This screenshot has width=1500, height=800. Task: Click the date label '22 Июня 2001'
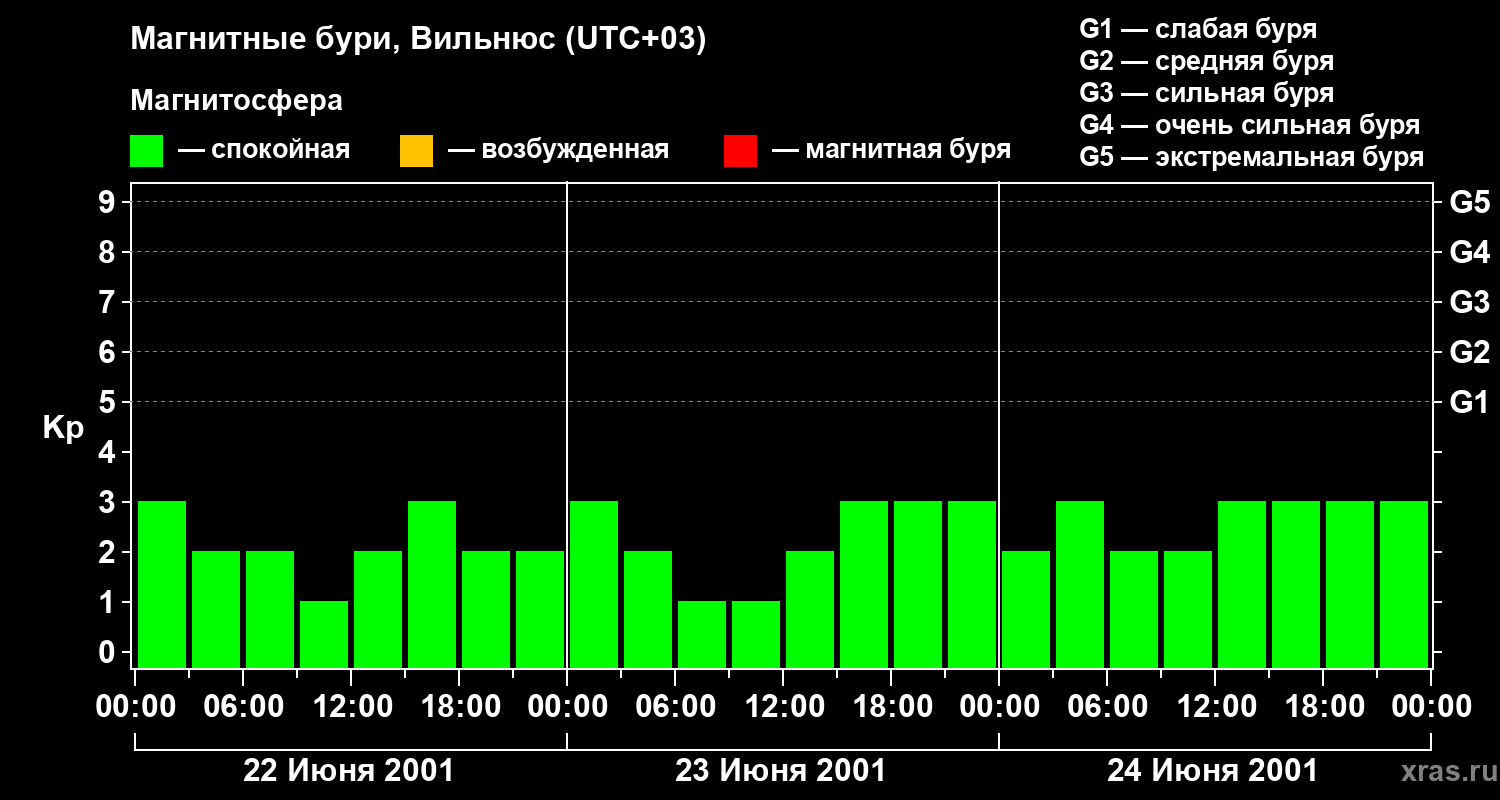(349, 771)
